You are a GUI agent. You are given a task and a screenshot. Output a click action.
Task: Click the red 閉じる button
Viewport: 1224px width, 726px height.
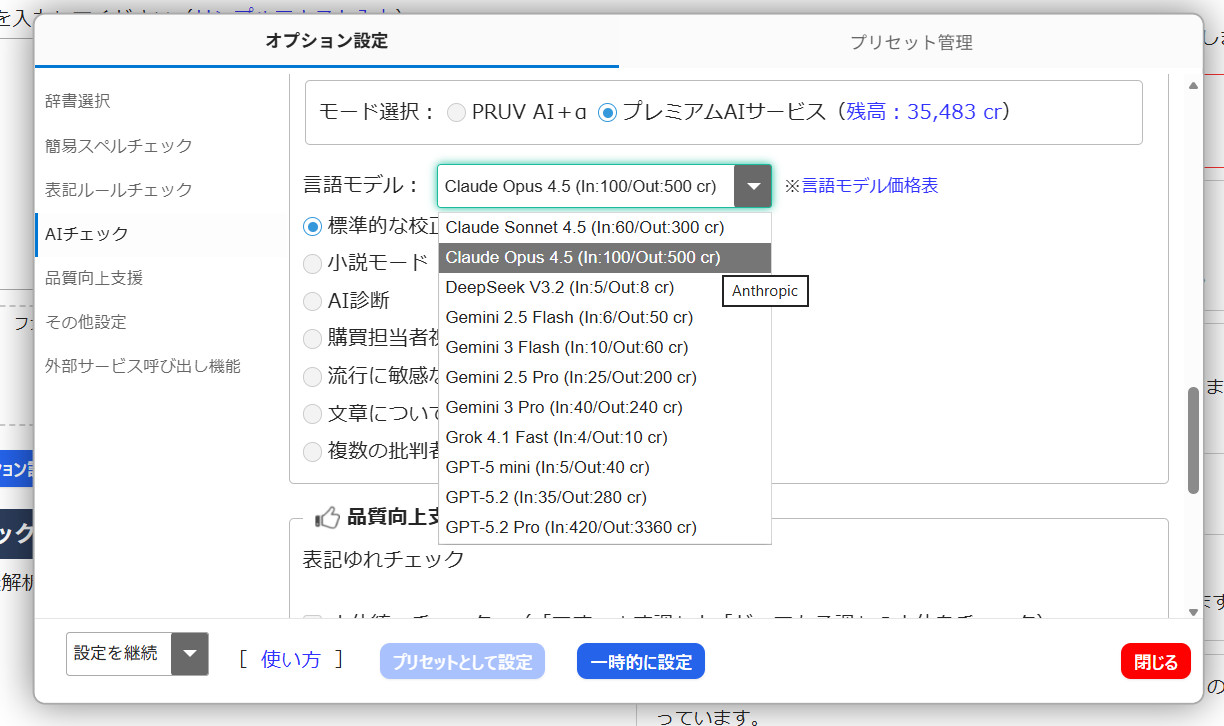point(1155,662)
